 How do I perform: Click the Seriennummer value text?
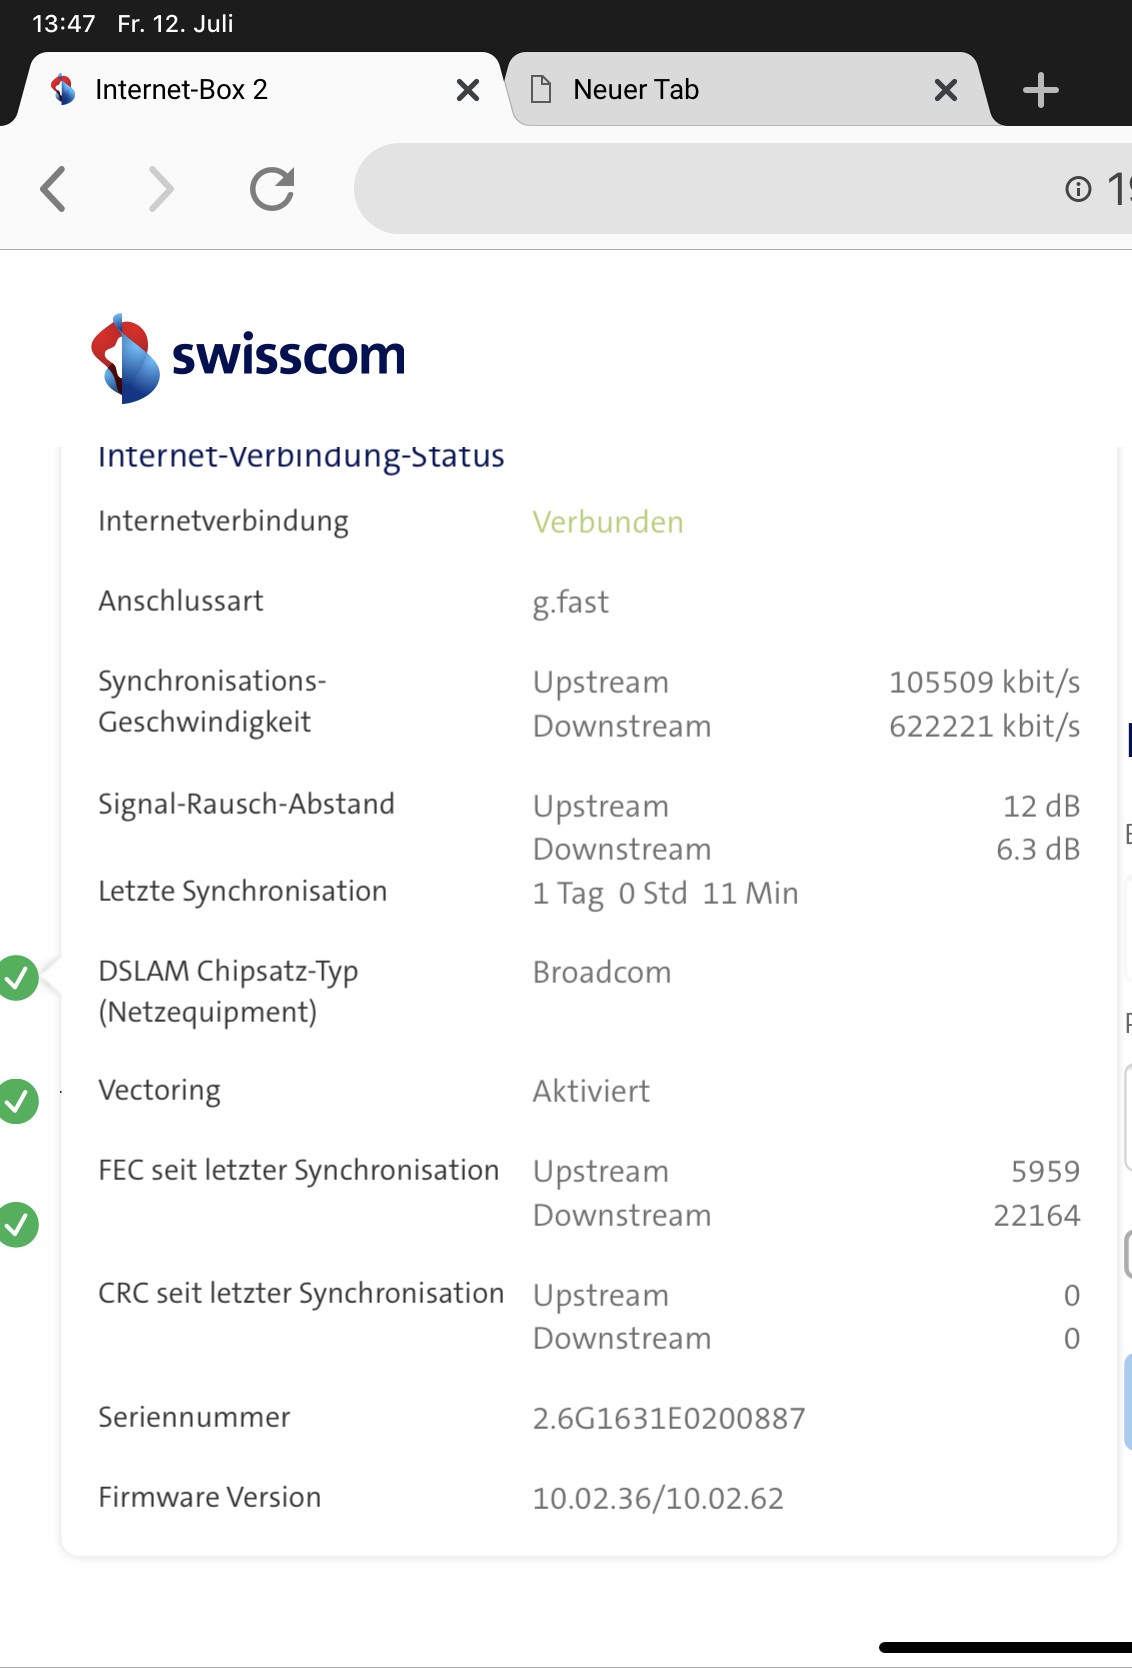click(x=668, y=1418)
